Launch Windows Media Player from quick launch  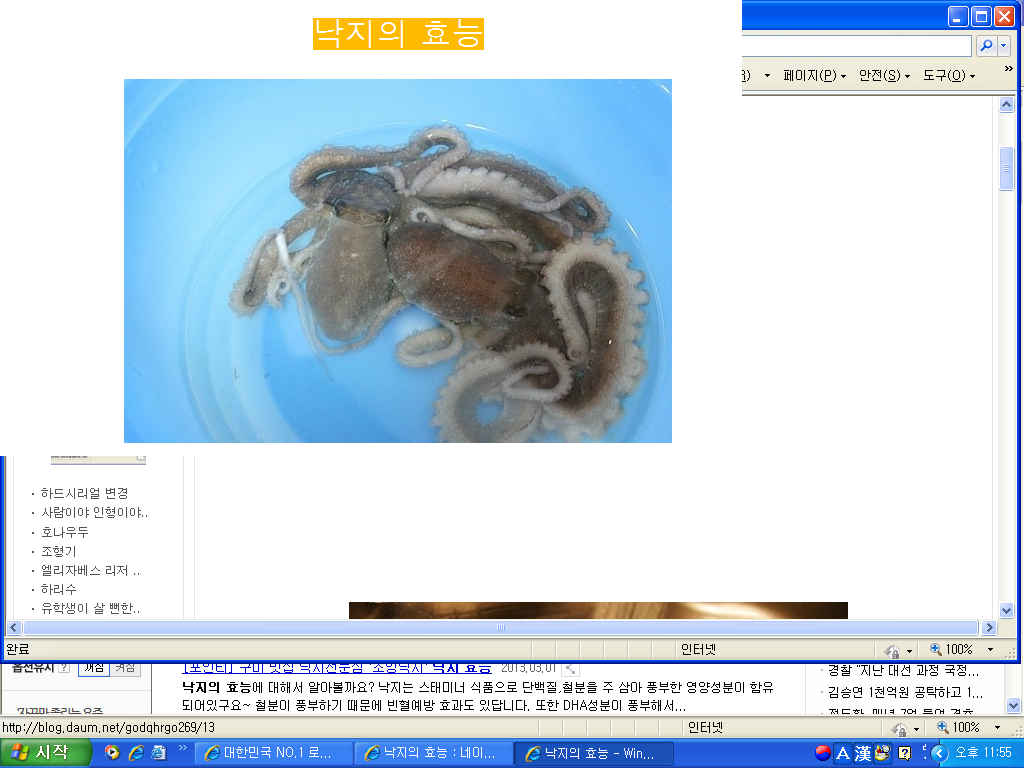pyautogui.click(x=112, y=753)
